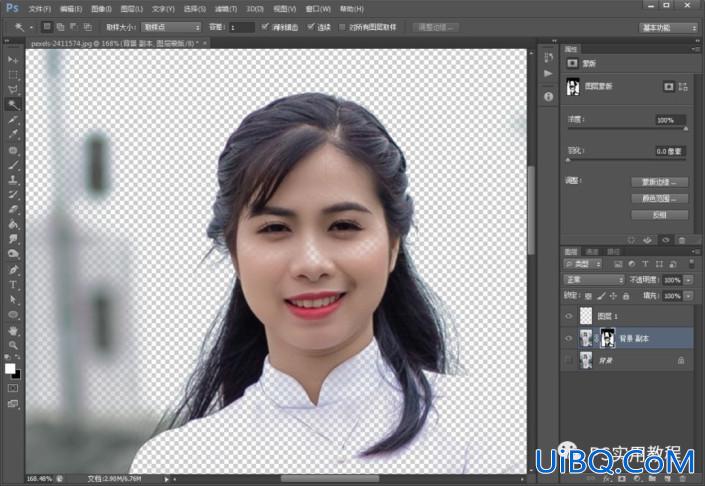Open the workspace (基本功能) dropdown
The height and width of the screenshot is (486, 705).
tap(668, 28)
